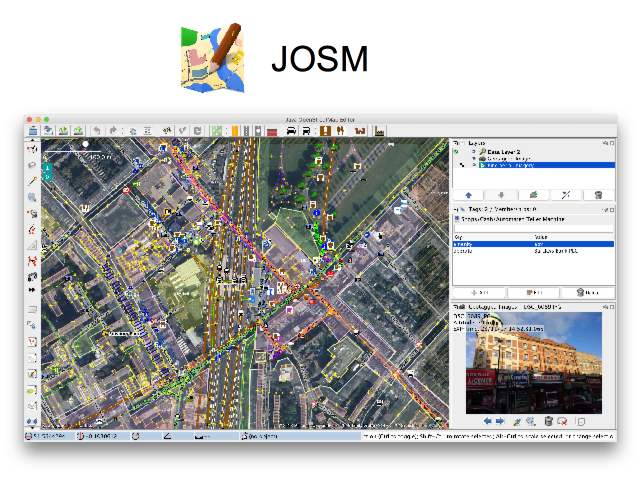Click the factory building preset icon
Image resolution: width=640 pixels, height=480 pixels.
380,131
